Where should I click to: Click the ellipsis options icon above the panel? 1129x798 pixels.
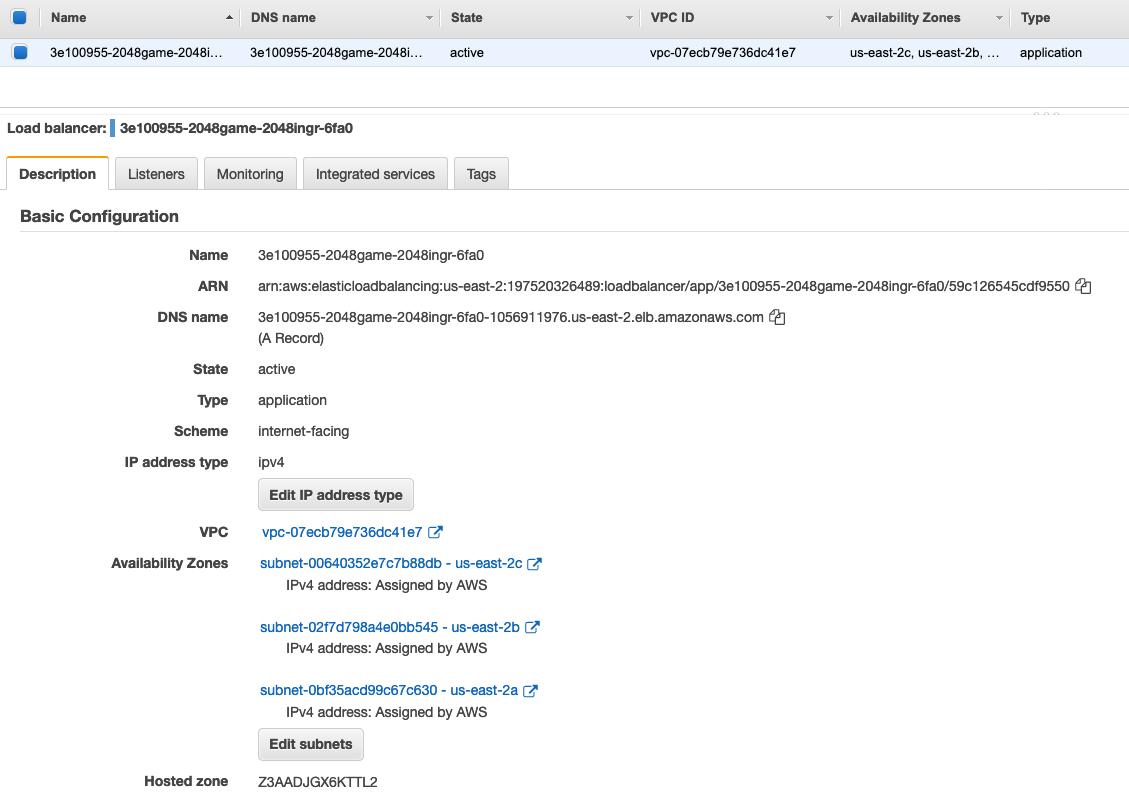(x=1046, y=116)
